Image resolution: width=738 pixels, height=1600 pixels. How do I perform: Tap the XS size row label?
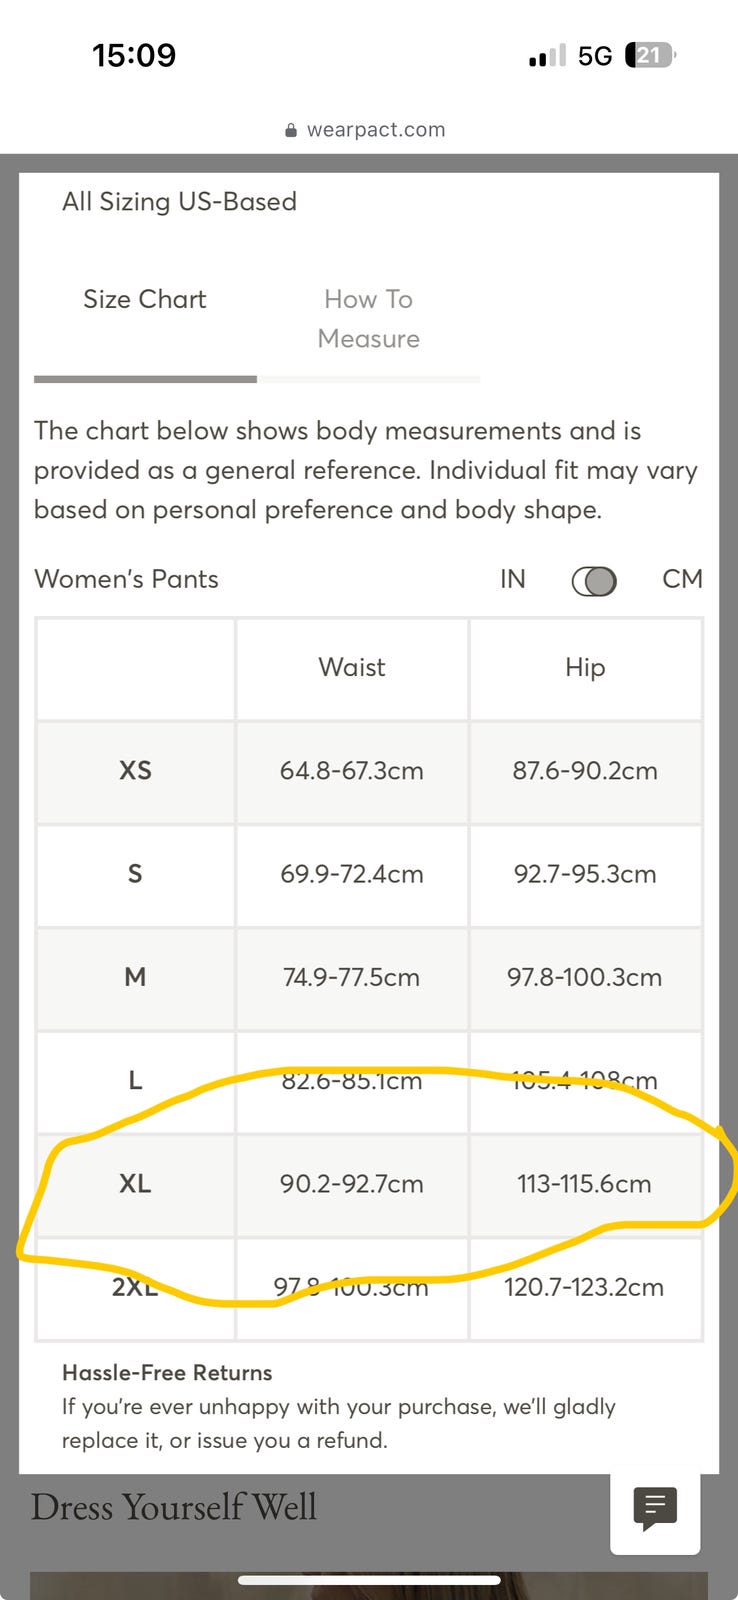(x=135, y=771)
